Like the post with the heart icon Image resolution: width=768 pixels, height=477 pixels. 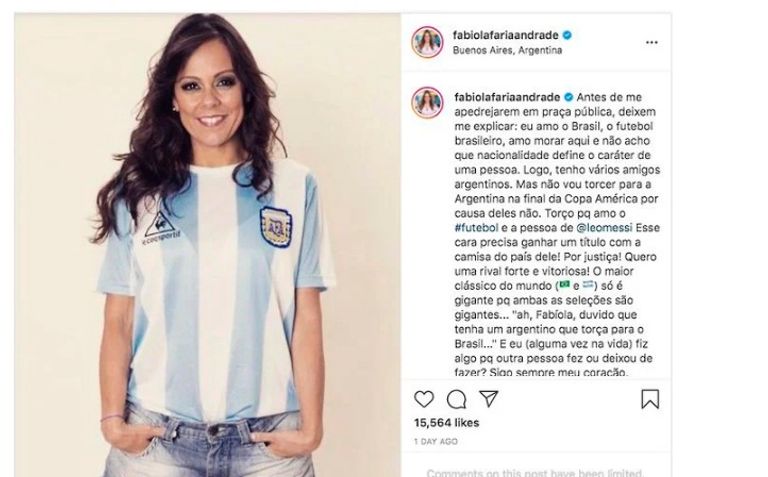[424, 399]
